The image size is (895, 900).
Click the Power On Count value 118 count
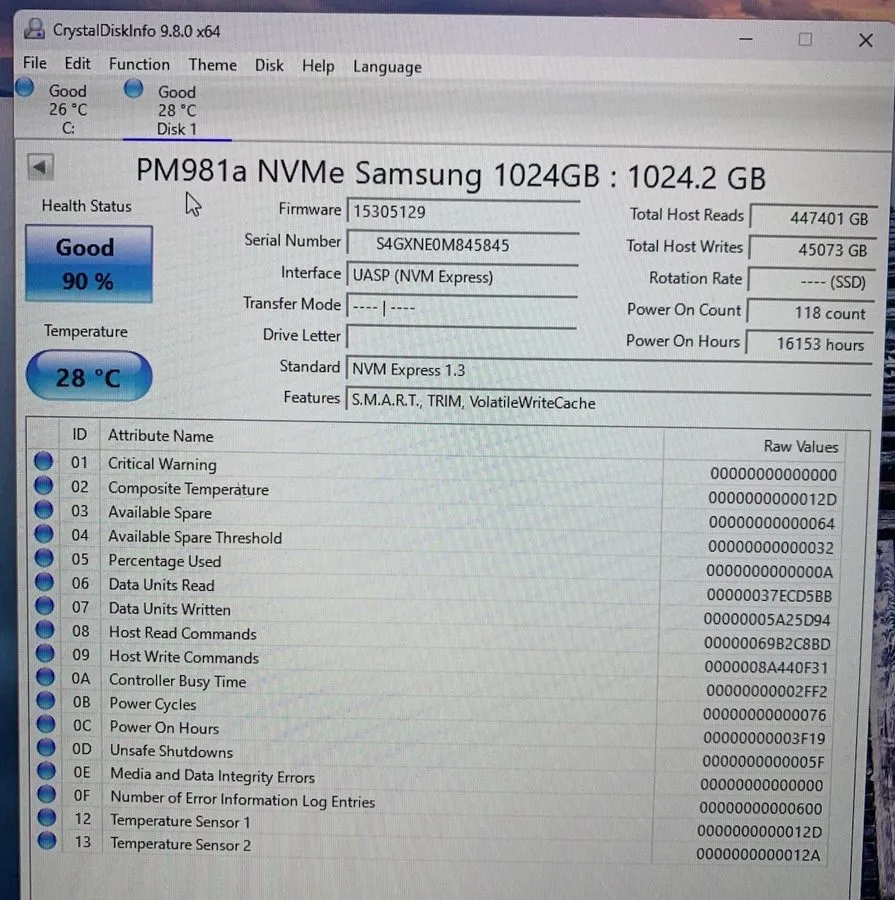point(809,313)
